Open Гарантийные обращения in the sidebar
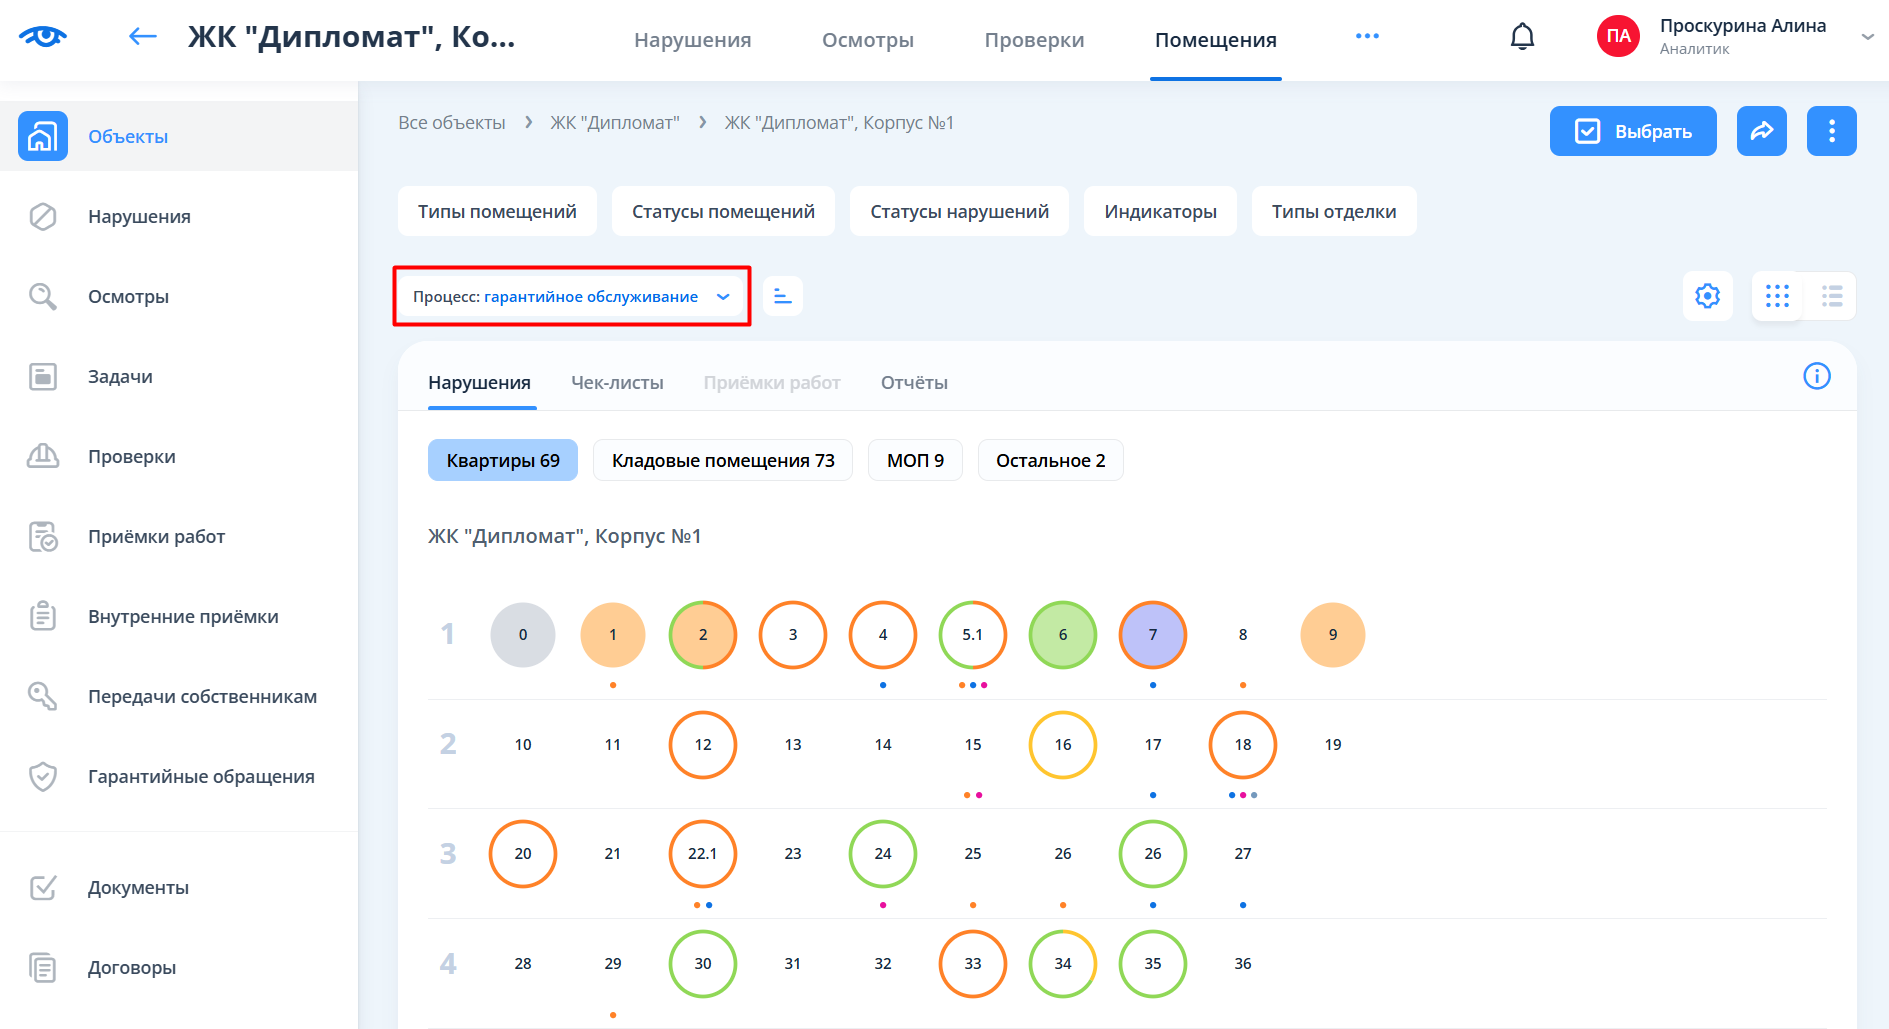The width and height of the screenshot is (1889, 1029). [x=201, y=777]
